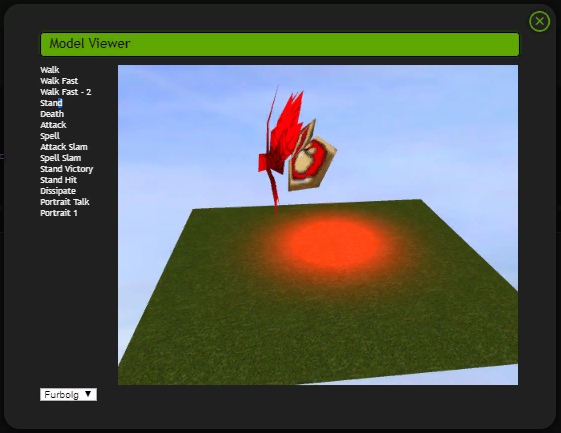Play the Walk animation
Screen dimensions: 561x433
[x=50, y=70]
